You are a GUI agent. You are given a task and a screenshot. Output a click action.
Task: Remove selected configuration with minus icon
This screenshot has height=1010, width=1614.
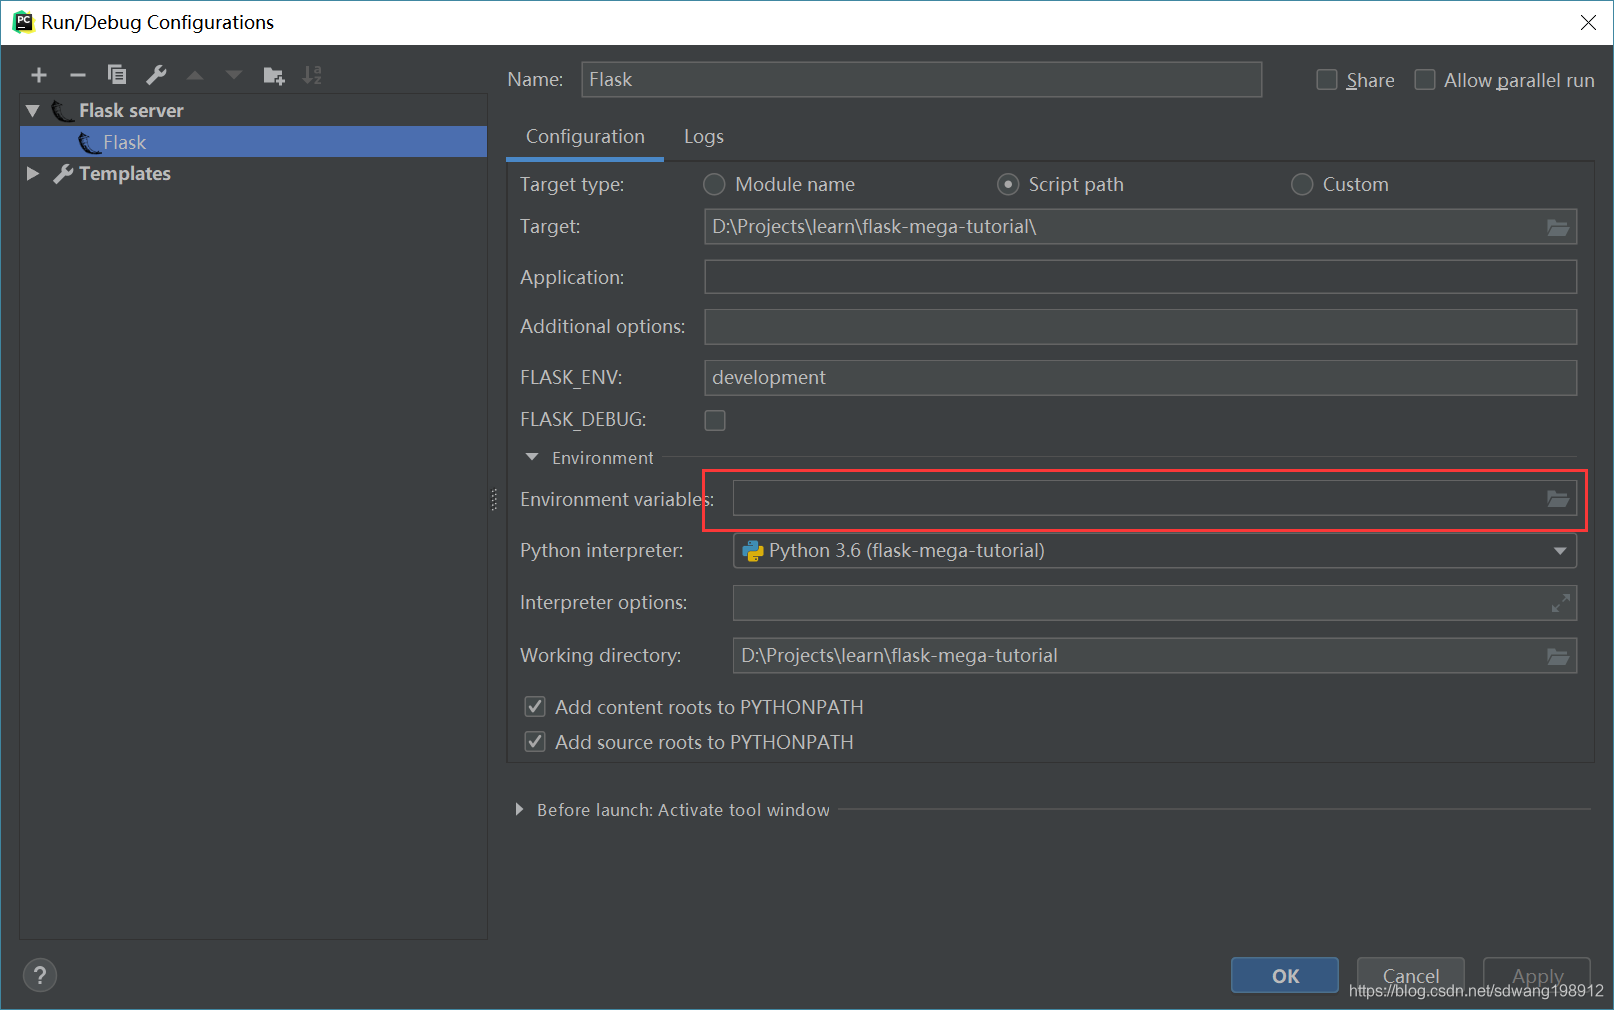pyautogui.click(x=78, y=75)
